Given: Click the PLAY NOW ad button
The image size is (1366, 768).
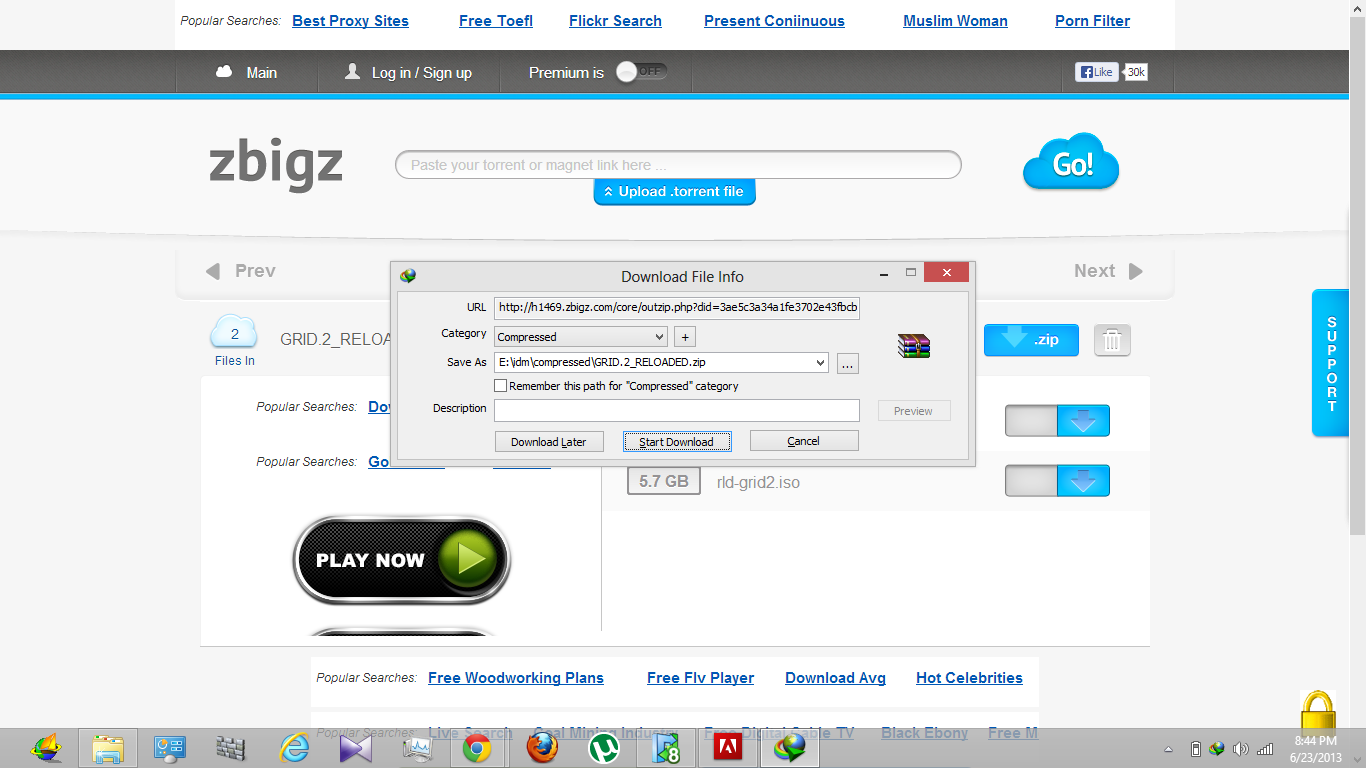Looking at the screenshot, I should click(x=402, y=560).
